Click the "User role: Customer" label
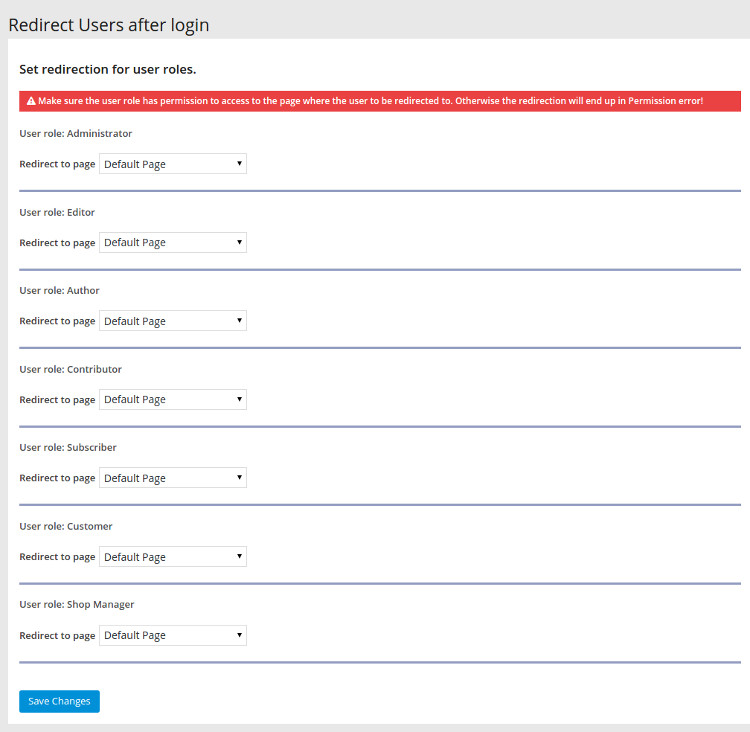Viewport: 750px width, 732px height. (x=66, y=526)
